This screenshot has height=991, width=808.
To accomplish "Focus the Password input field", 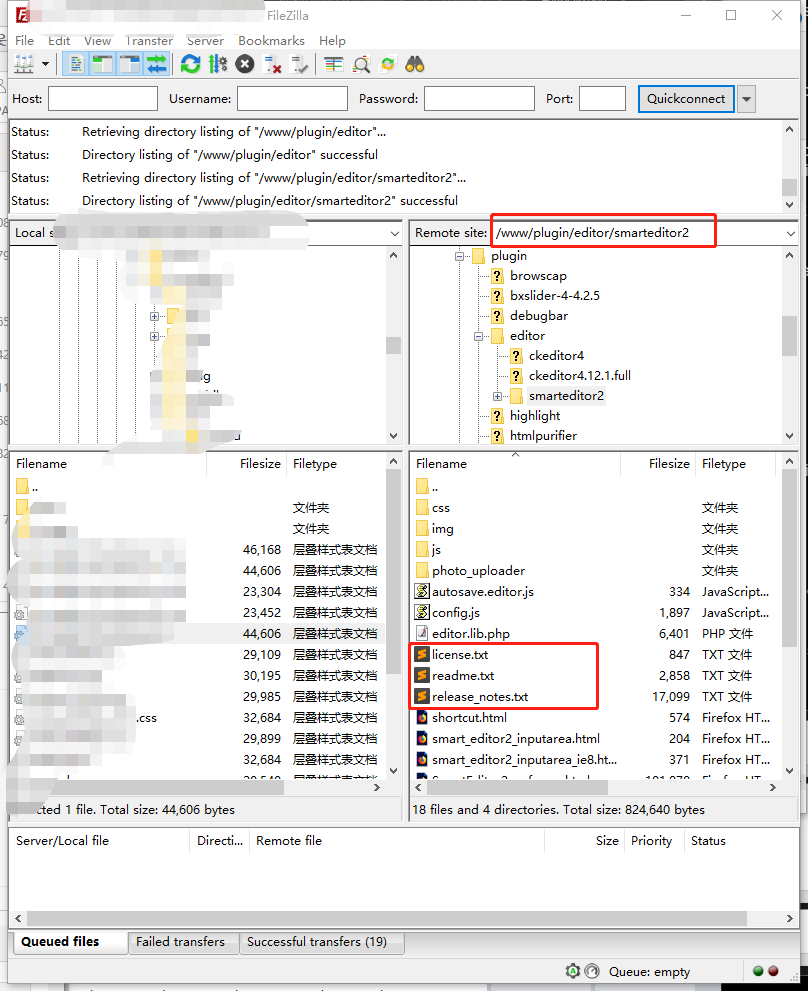I will coord(479,99).
